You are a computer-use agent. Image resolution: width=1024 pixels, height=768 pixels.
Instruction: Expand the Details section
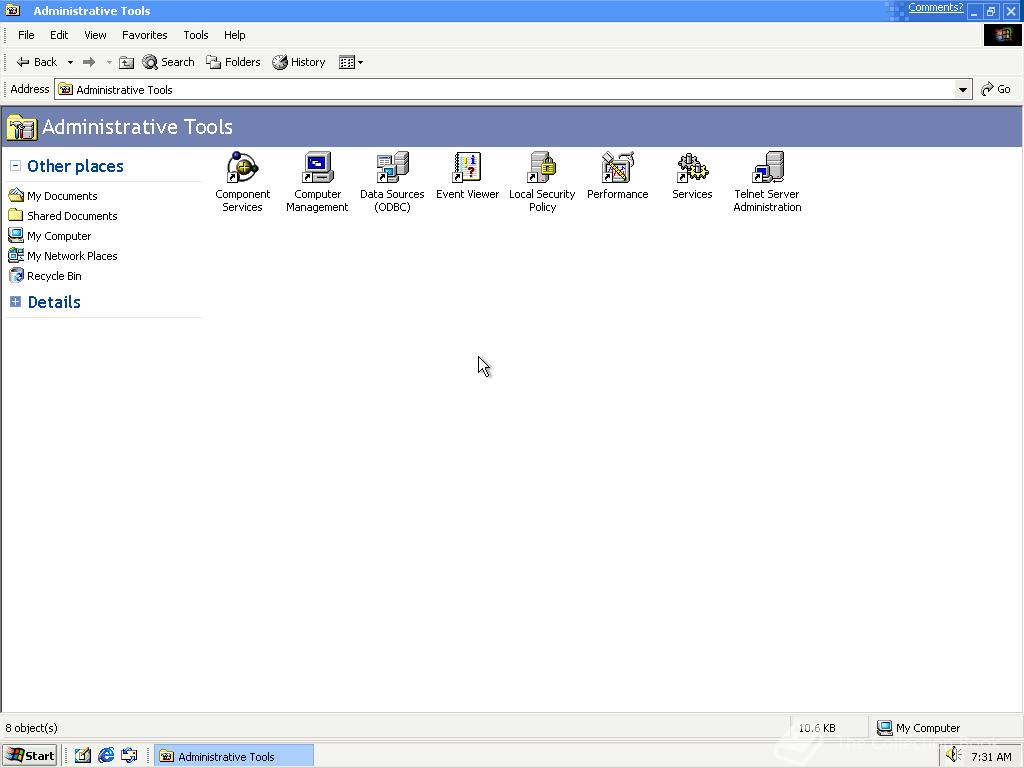click(16, 302)
